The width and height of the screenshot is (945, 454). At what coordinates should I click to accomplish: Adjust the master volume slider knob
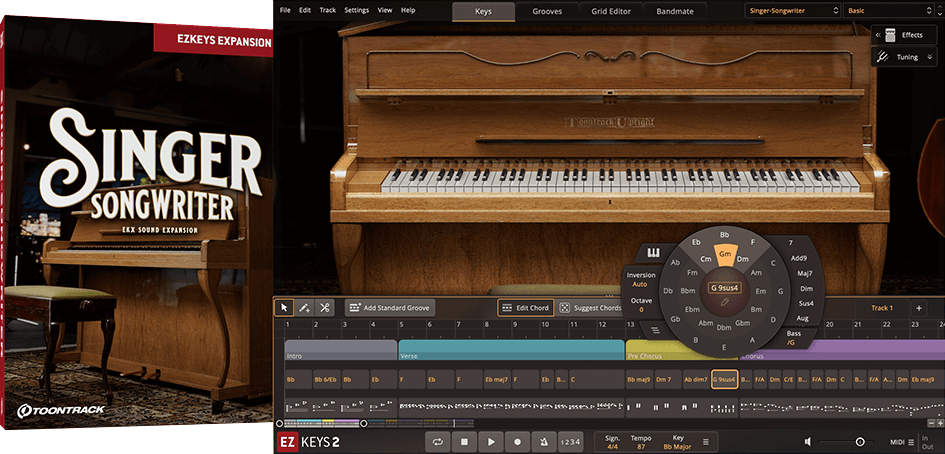click(860, 442)
